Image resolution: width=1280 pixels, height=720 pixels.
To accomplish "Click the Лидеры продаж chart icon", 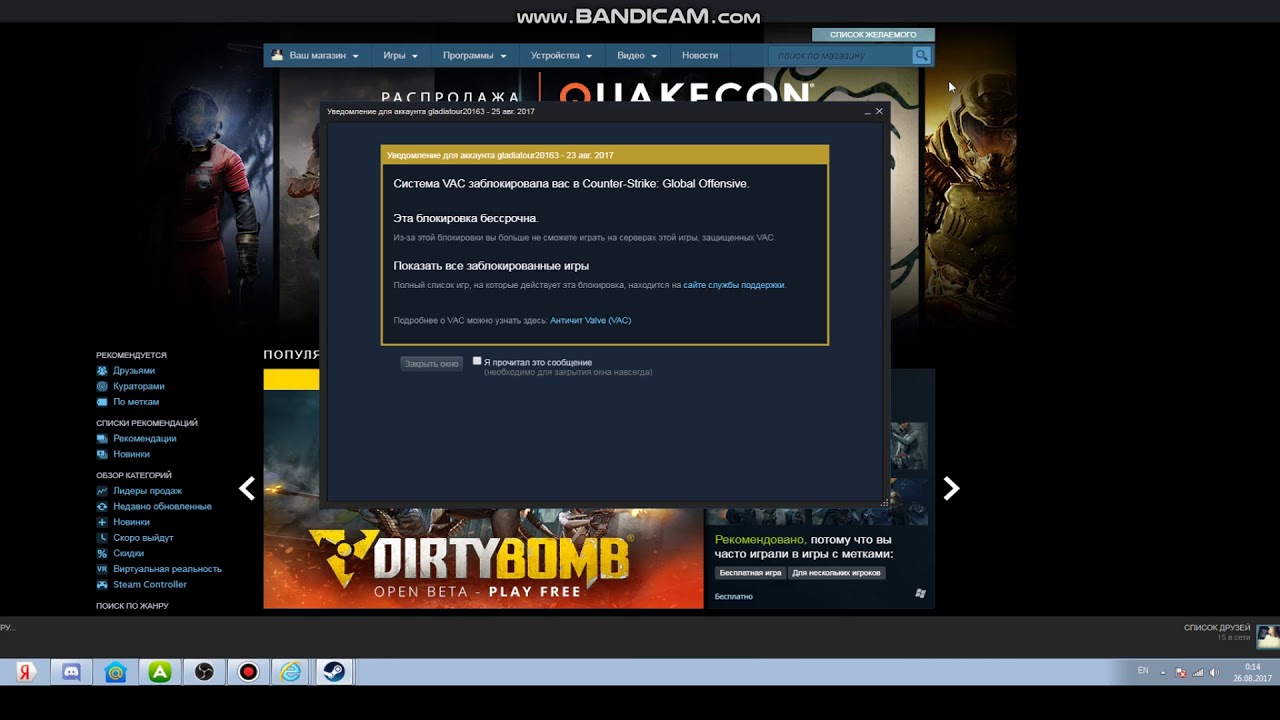I will click(101, 491).
